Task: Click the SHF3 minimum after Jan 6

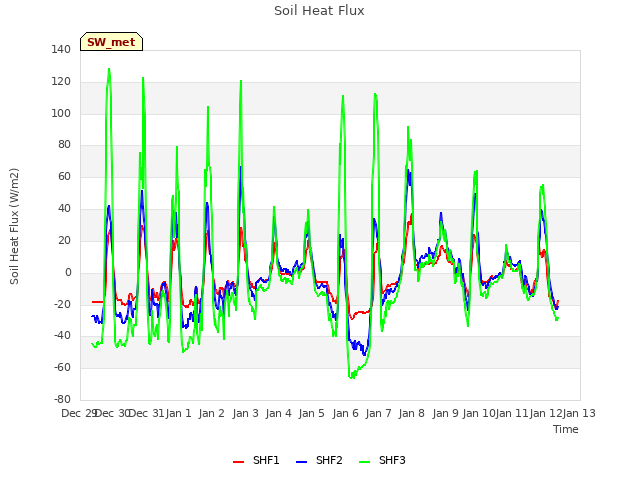Action: click(x=352, y=378)
